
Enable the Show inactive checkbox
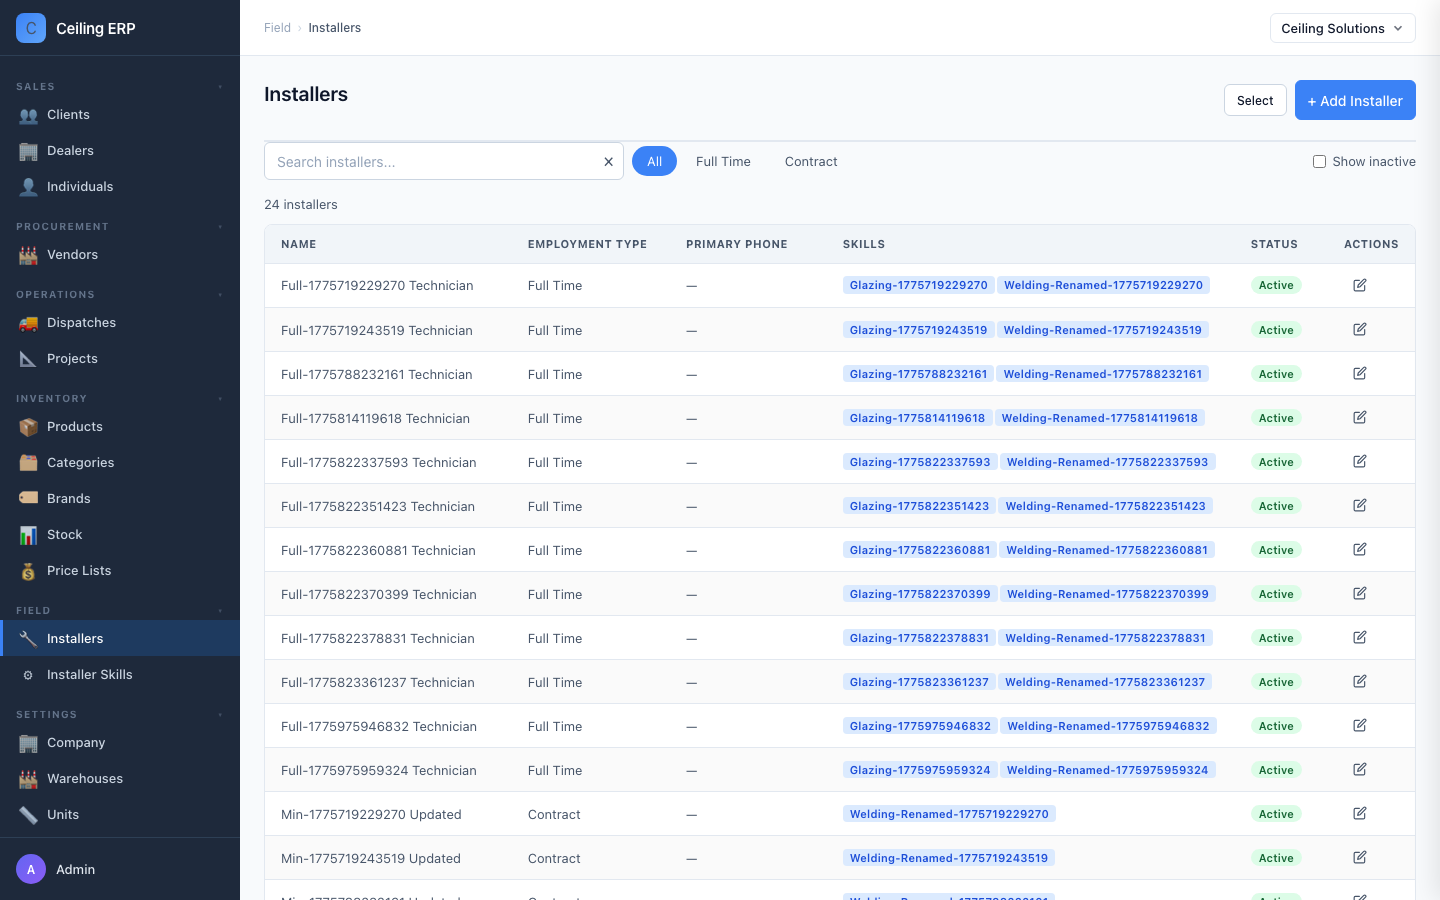pyautogui.click(x=1319, y=162)
